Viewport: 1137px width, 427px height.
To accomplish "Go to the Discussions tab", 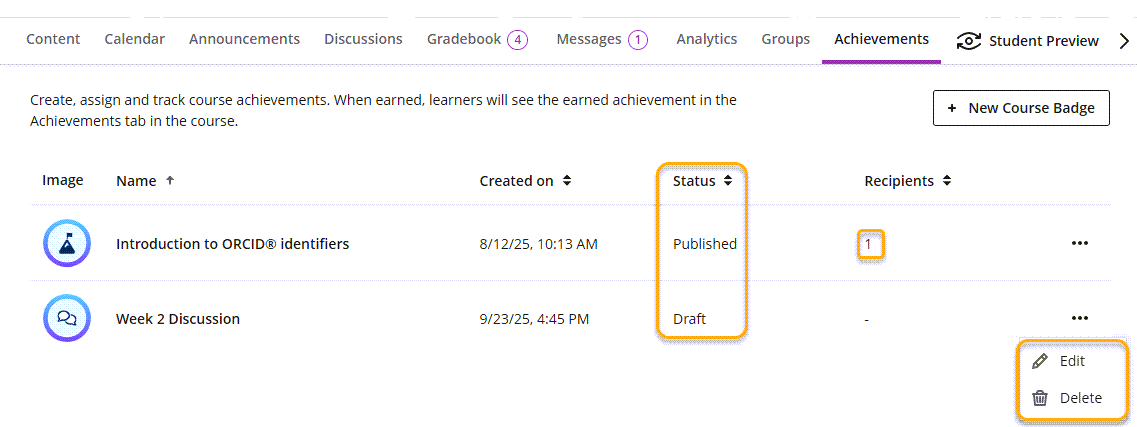I will [x=363, y=39].
